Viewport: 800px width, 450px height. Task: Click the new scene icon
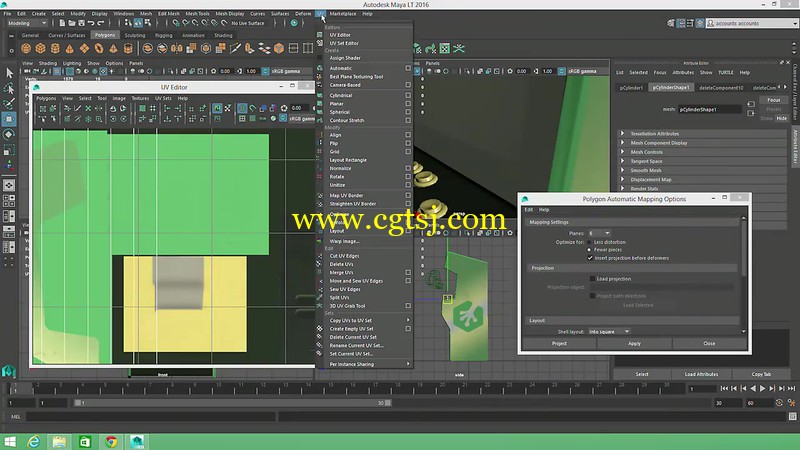click(62, 23)
